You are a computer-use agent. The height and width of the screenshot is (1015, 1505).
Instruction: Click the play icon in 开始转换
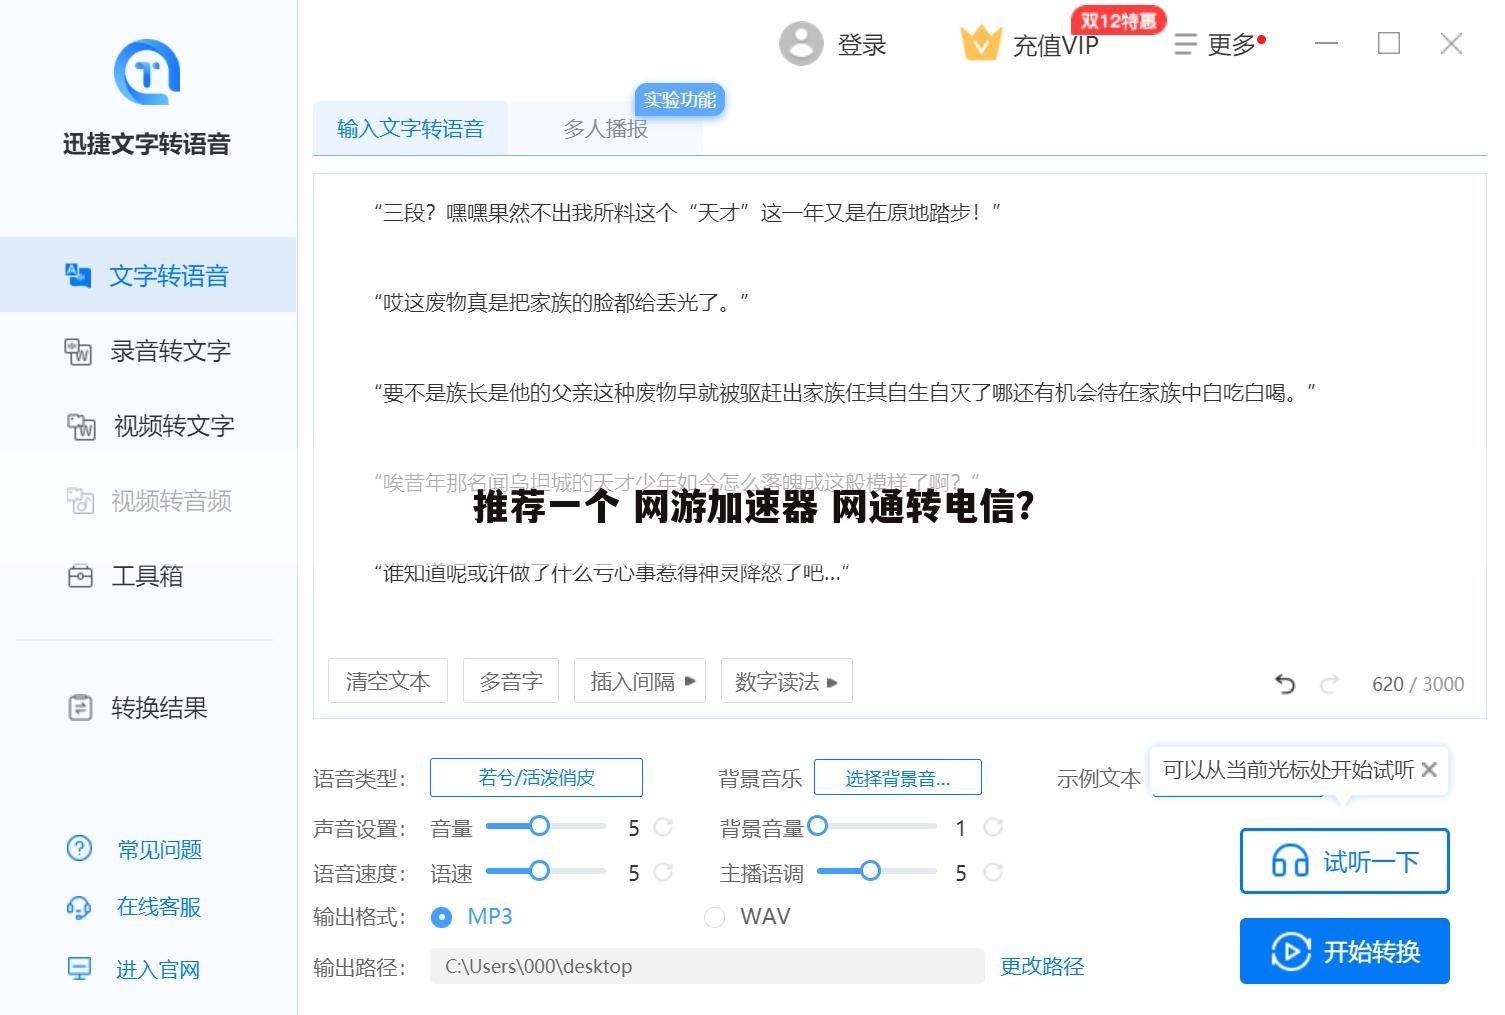coord(1291,951)
